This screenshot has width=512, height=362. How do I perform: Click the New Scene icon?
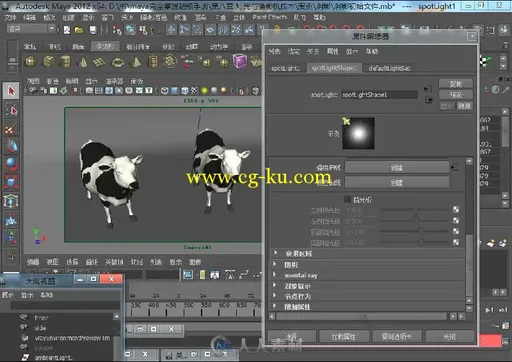pyautogui.click(x=67, y=30)
